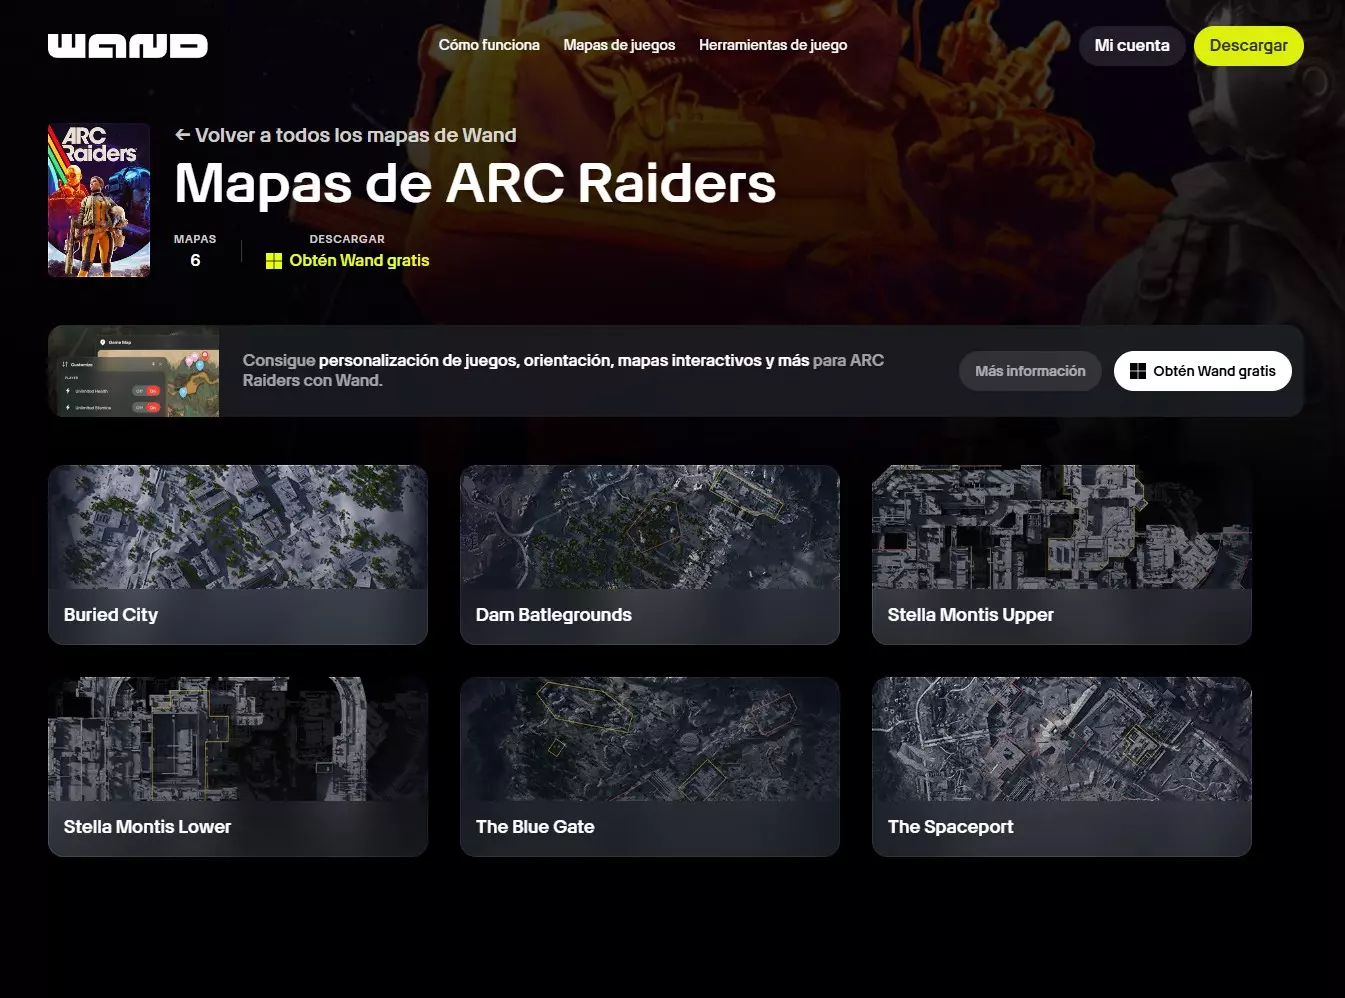Click the Mapas de ARC Raiders heading
This screenshot has width=1345, height=998.
coord(475,183)
